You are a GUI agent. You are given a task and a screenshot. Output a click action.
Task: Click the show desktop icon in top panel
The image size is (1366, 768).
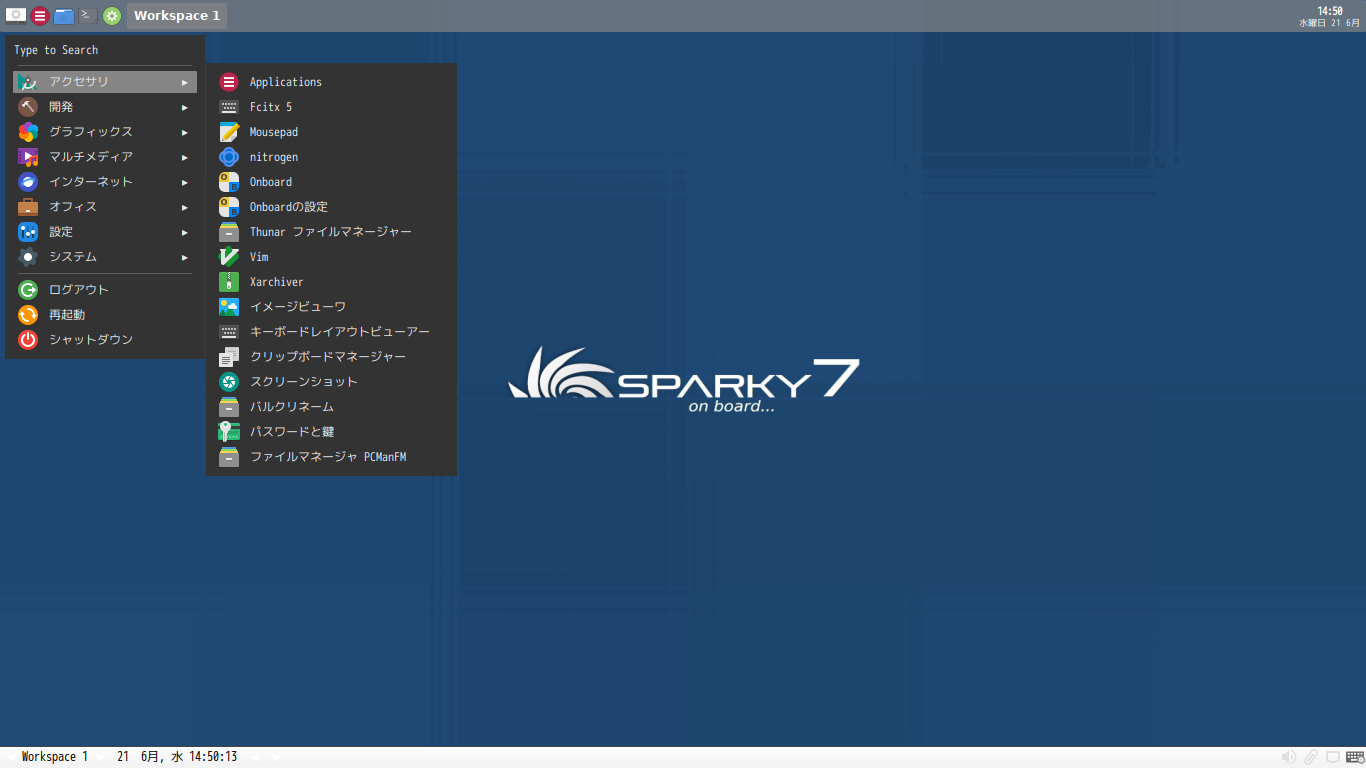pos(15,15)
